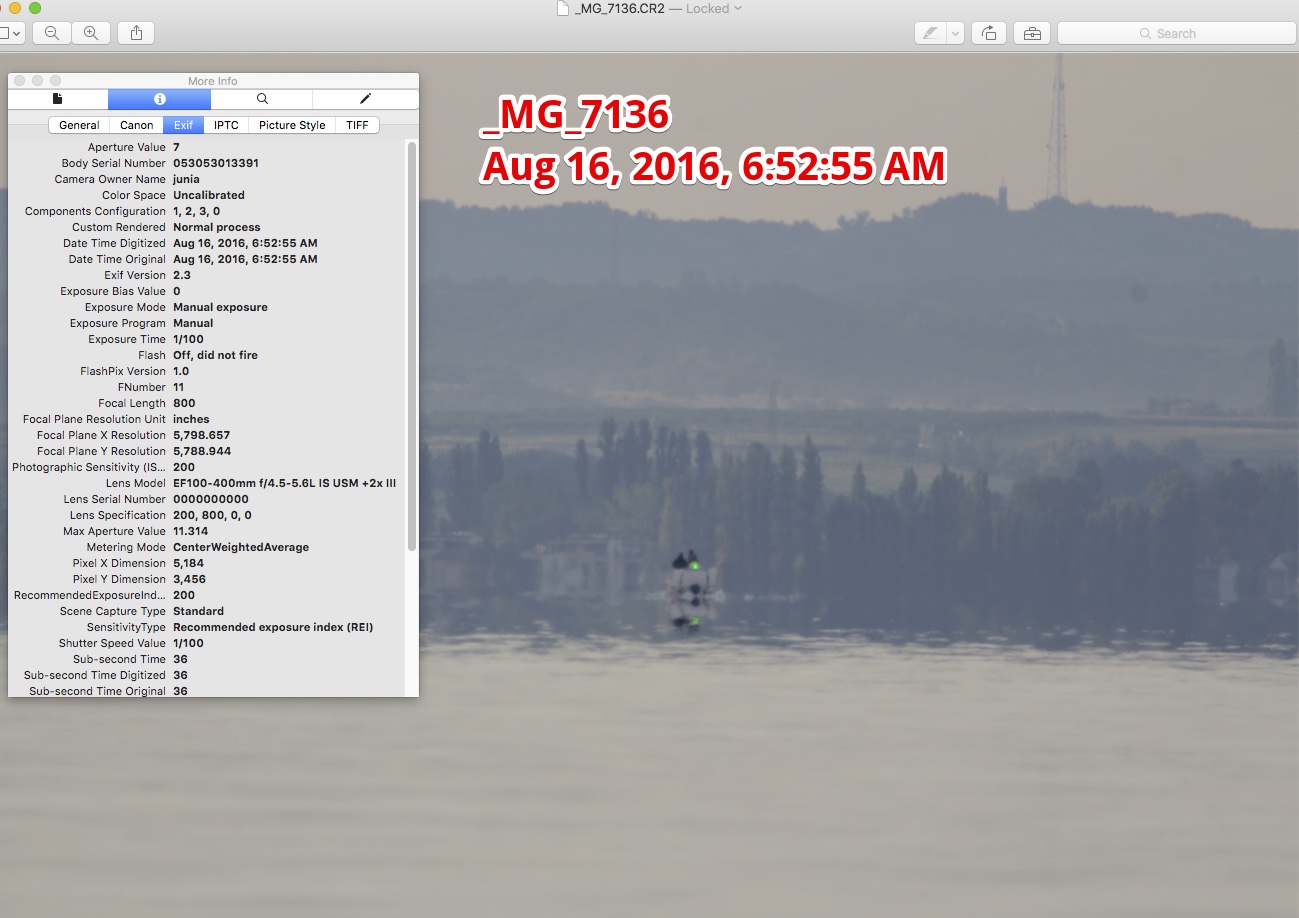Click the Search field in toolbar
1299x918 pixels.
pos(1176,33)
